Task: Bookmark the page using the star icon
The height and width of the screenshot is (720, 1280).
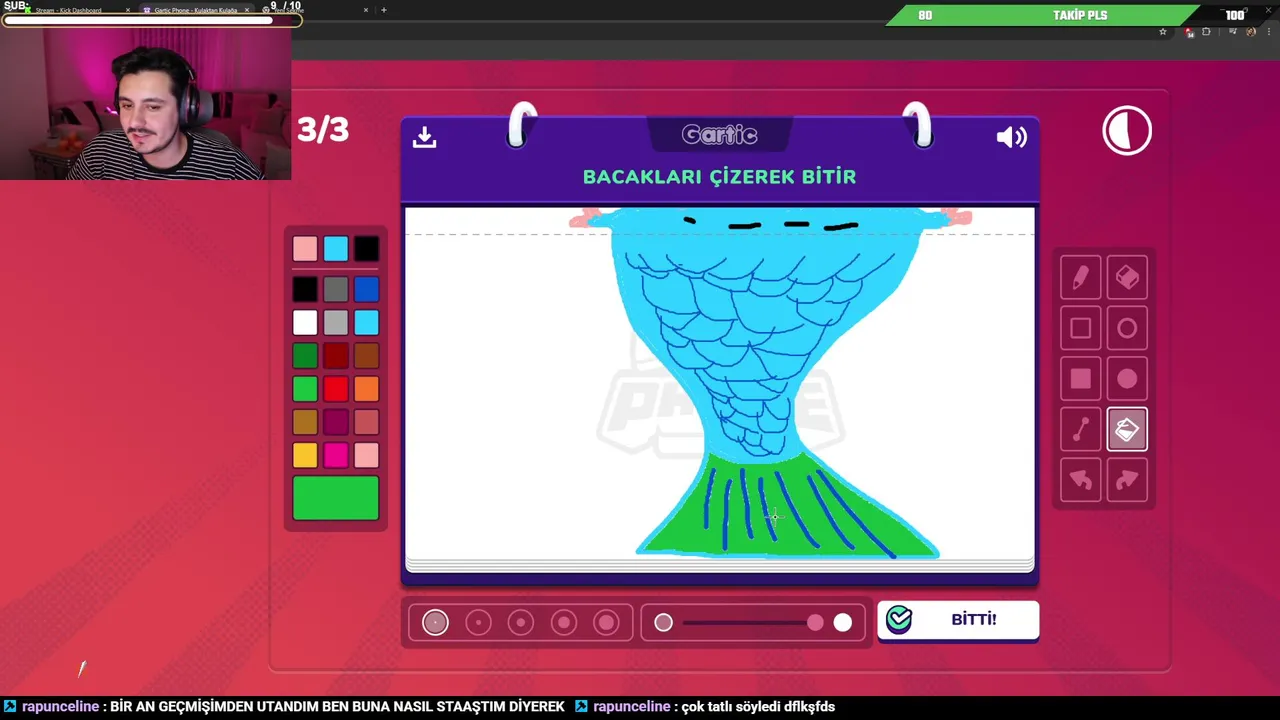Action: (x=1162, y=32)
